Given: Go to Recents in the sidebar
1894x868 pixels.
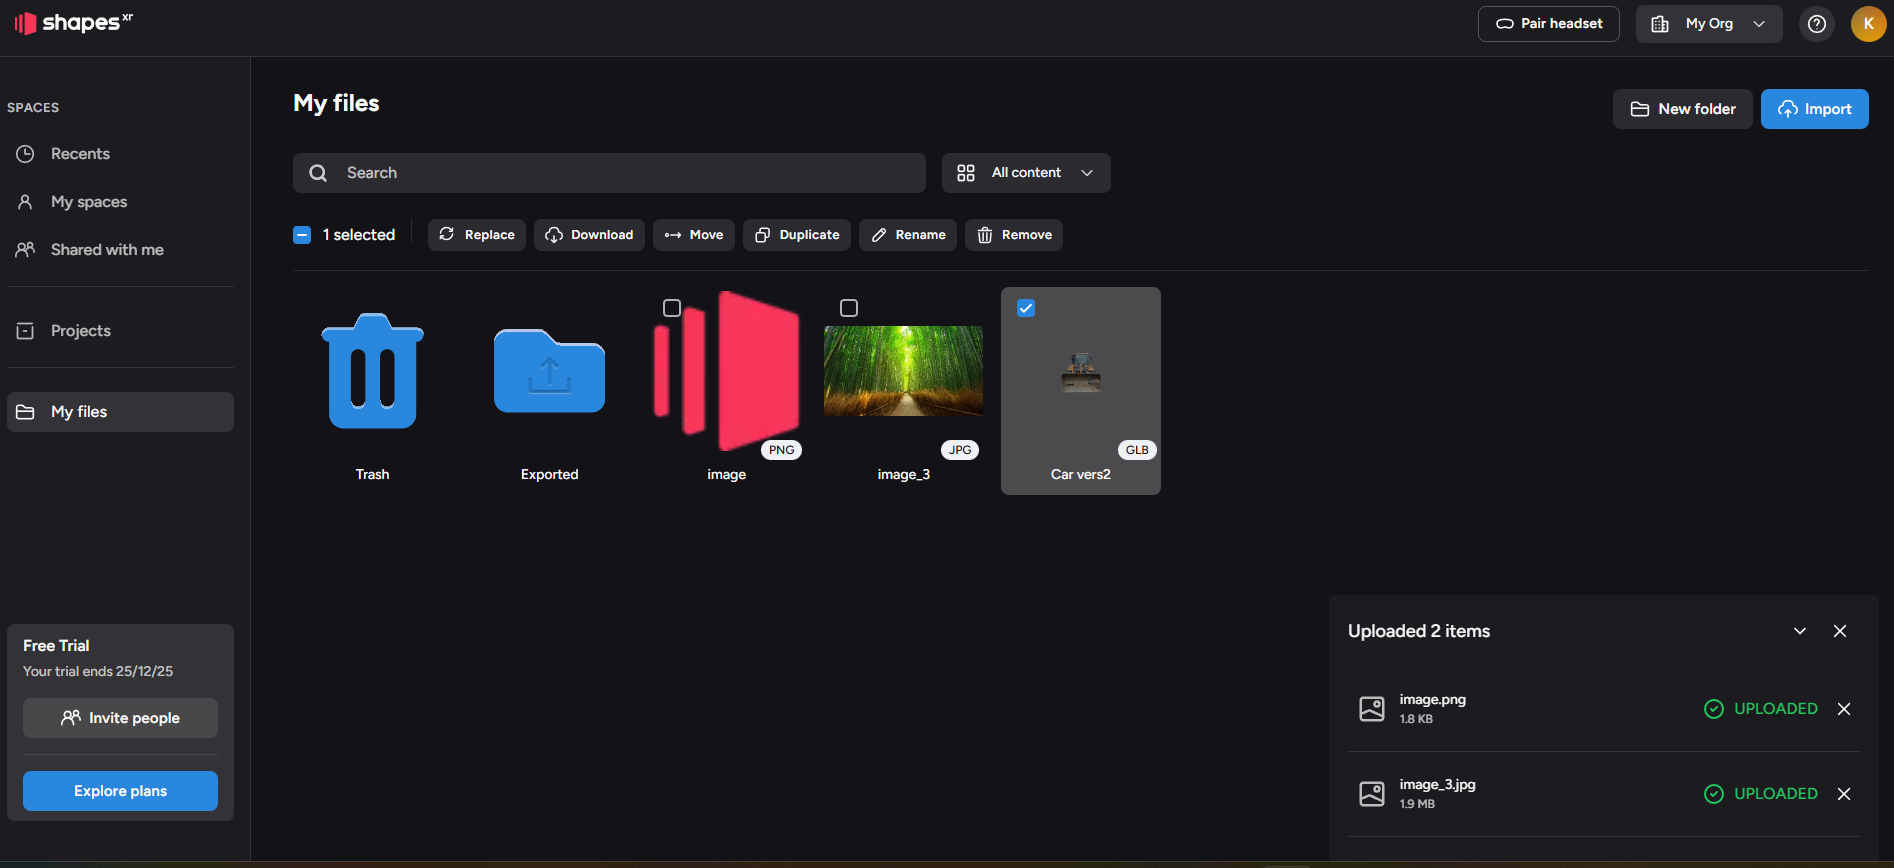Looking at the screenshot, I should [80, 154].
